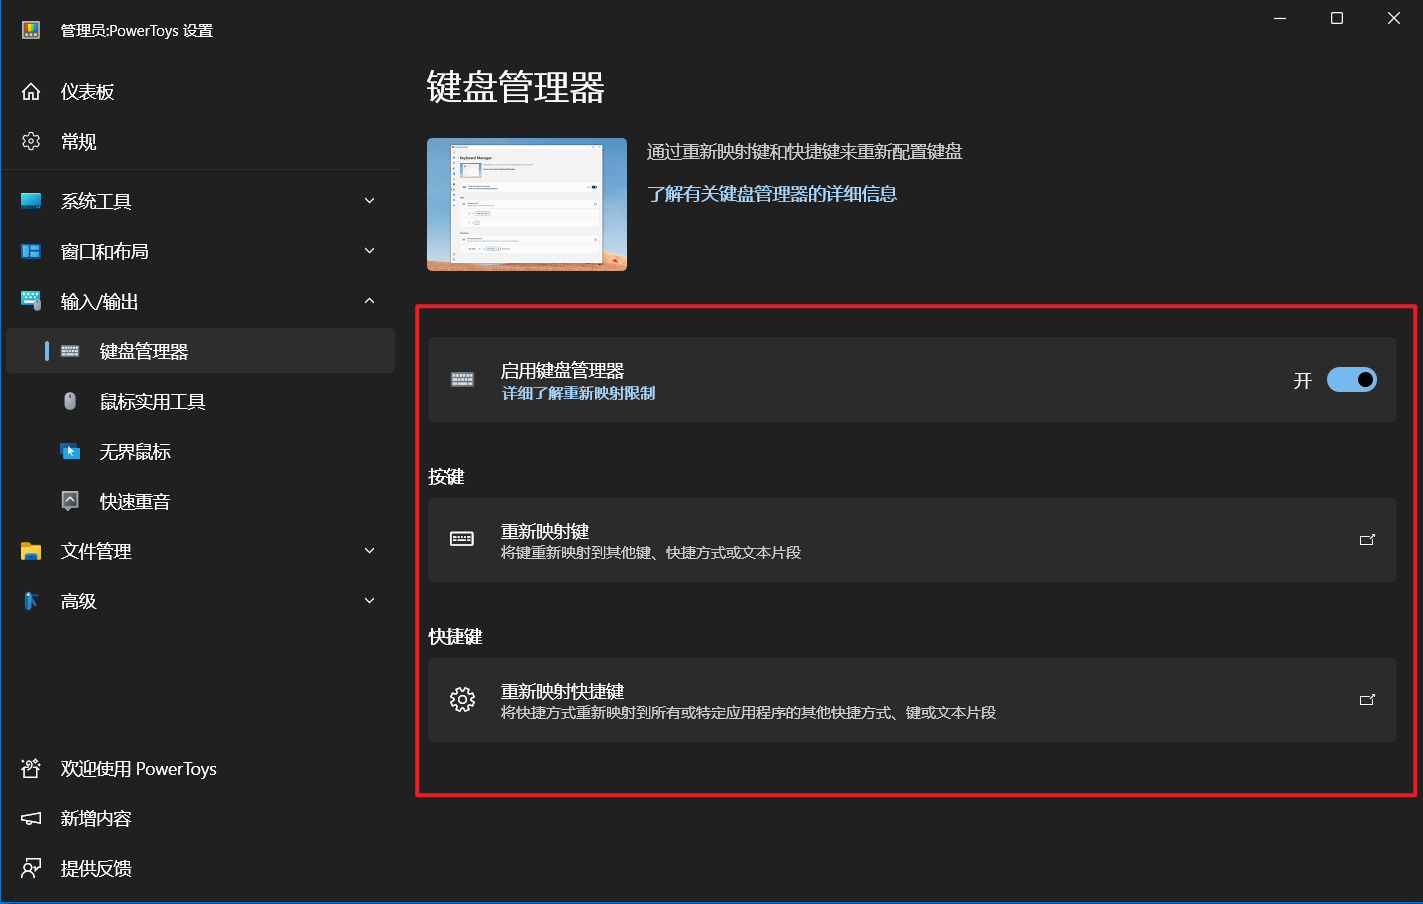
Task: Click the 提供反馈 feedback icon
Action: [x=31, y=868]
